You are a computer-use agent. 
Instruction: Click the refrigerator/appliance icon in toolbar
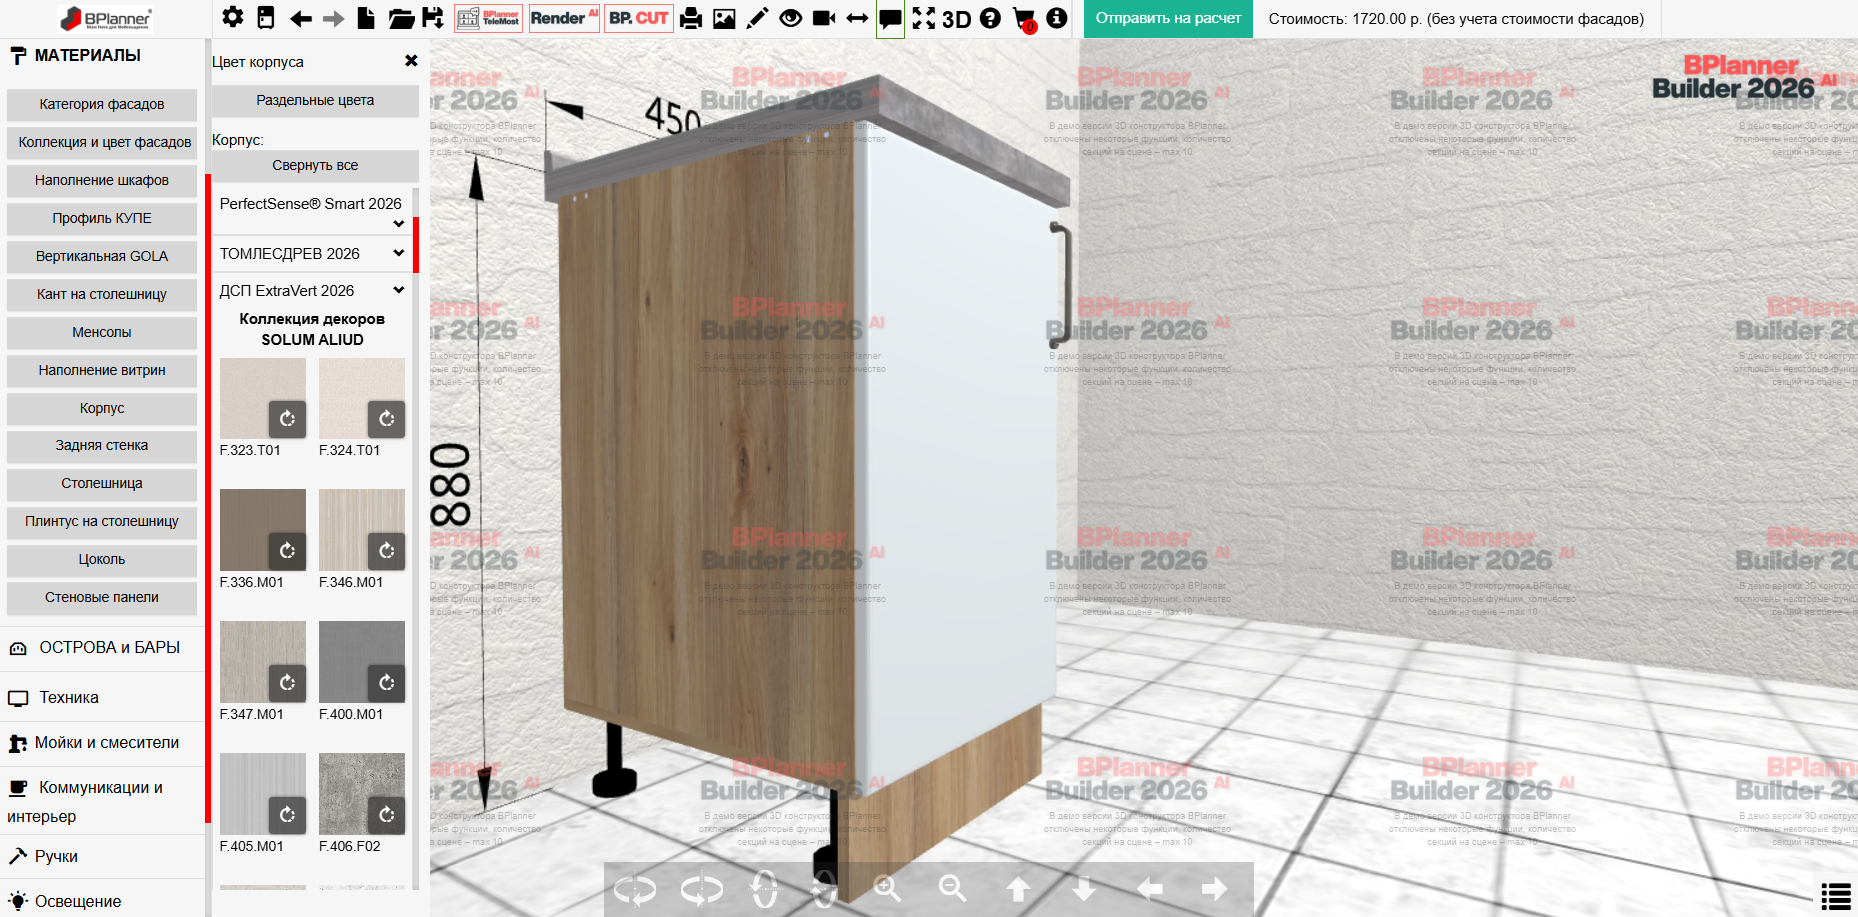point(266,18)
